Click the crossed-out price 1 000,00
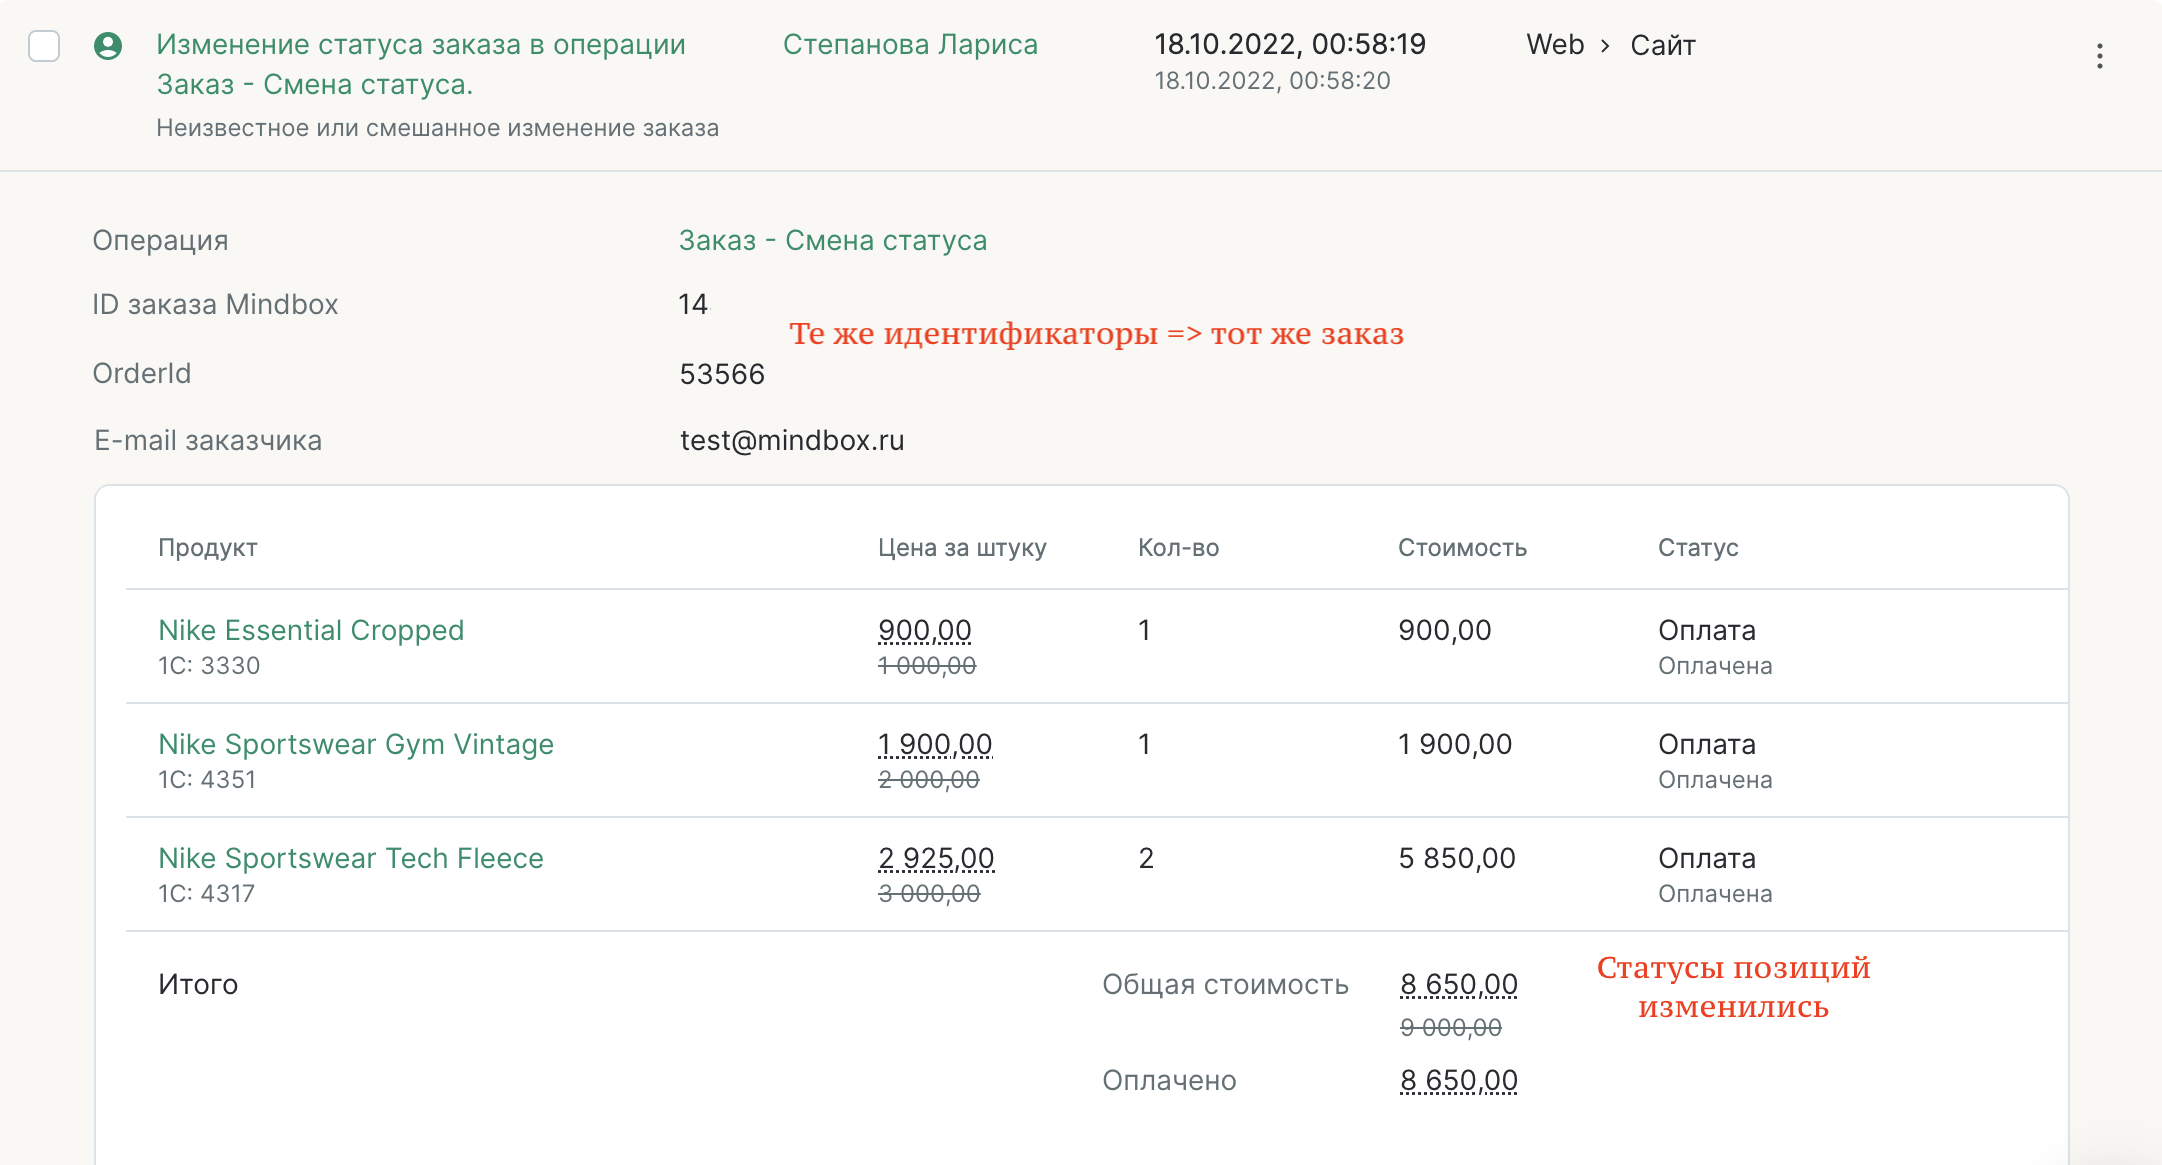2162x1165 pixels. point(927,665)
